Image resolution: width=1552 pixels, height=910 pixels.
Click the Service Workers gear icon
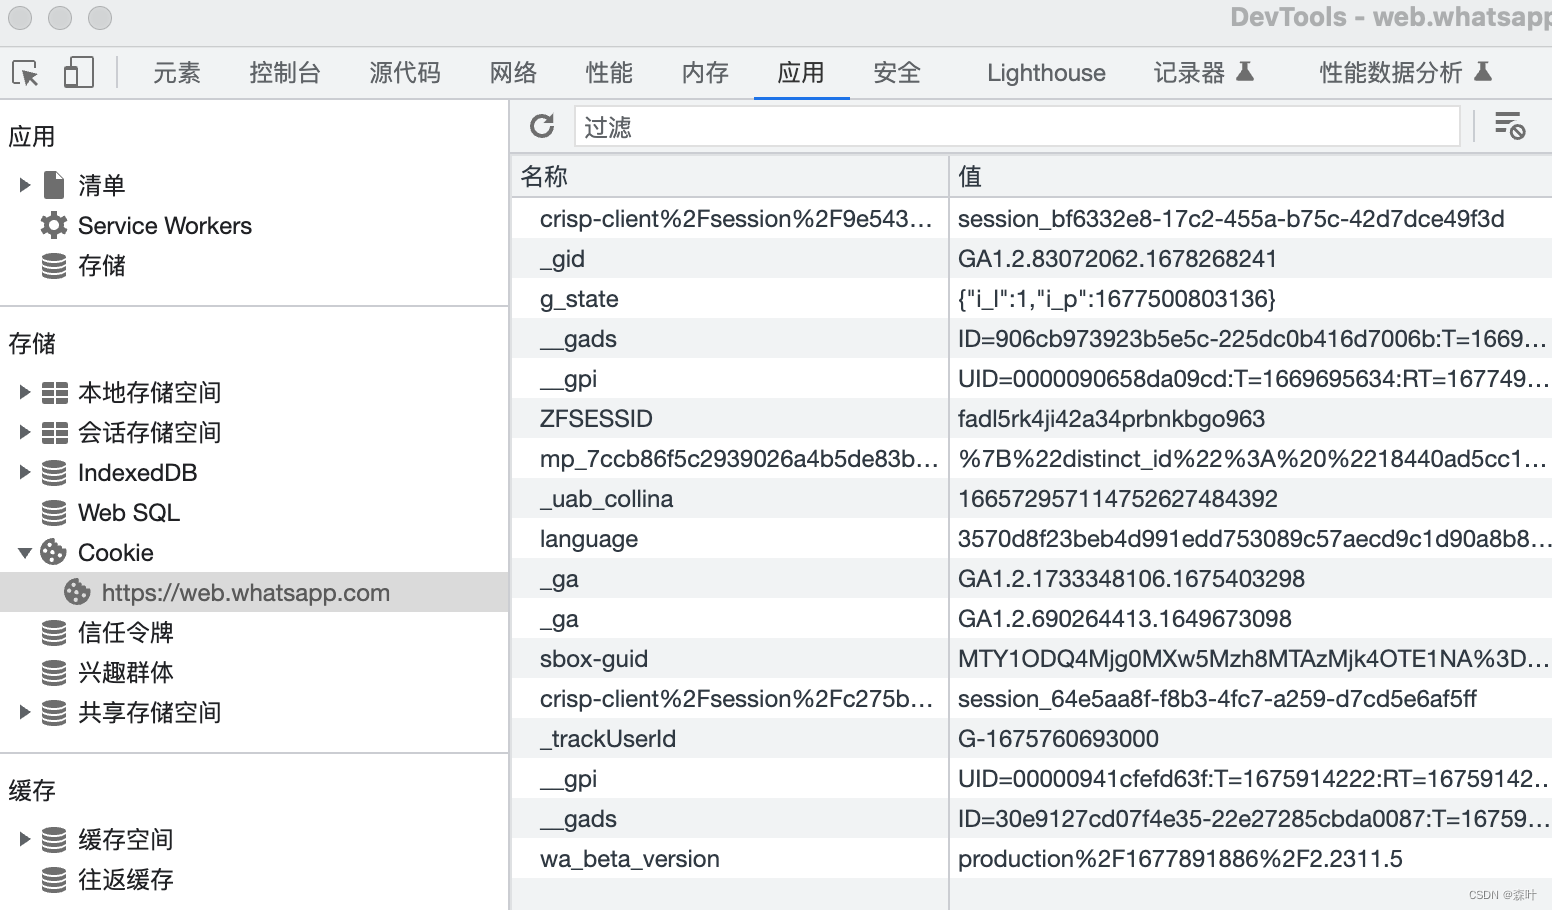point(54,225)
